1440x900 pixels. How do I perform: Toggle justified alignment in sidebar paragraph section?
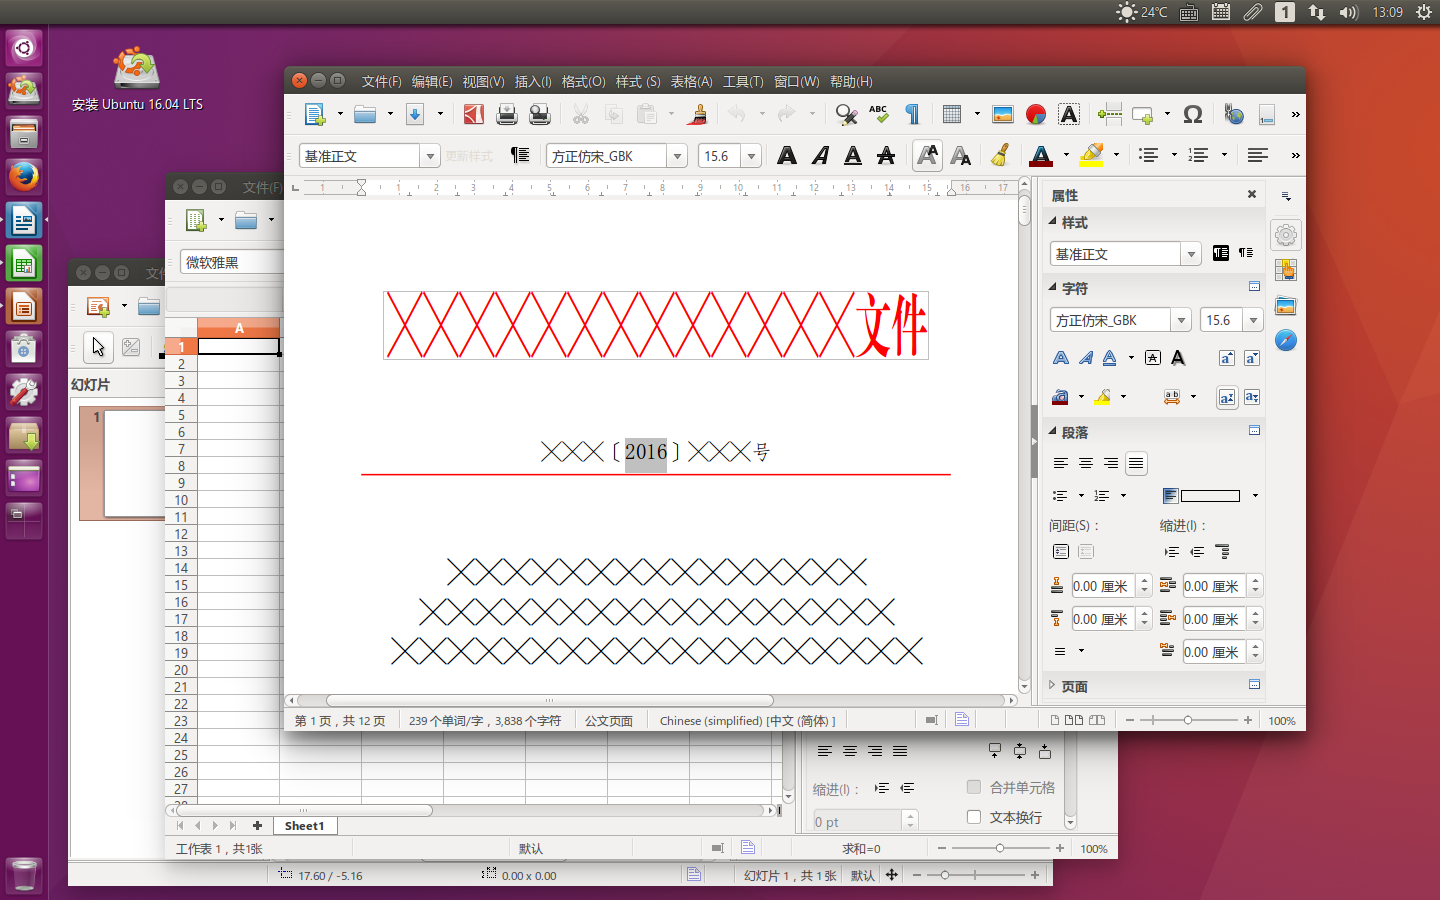coord(1136,463)
